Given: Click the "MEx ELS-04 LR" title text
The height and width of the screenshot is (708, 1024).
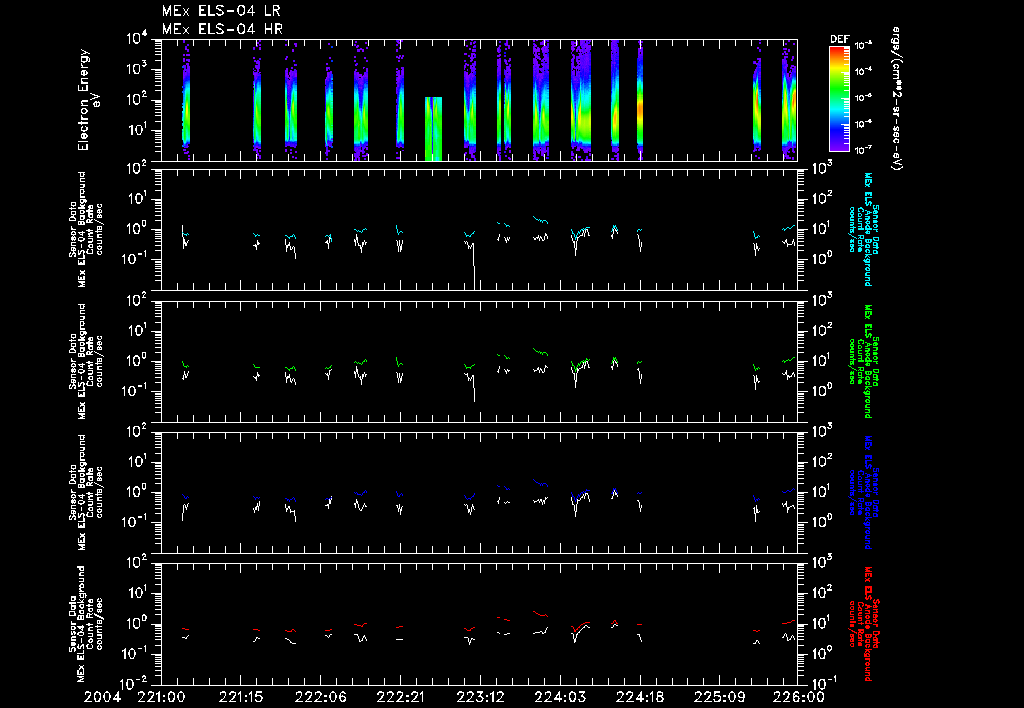Looking at the screenshot, I should coord(222,11).
